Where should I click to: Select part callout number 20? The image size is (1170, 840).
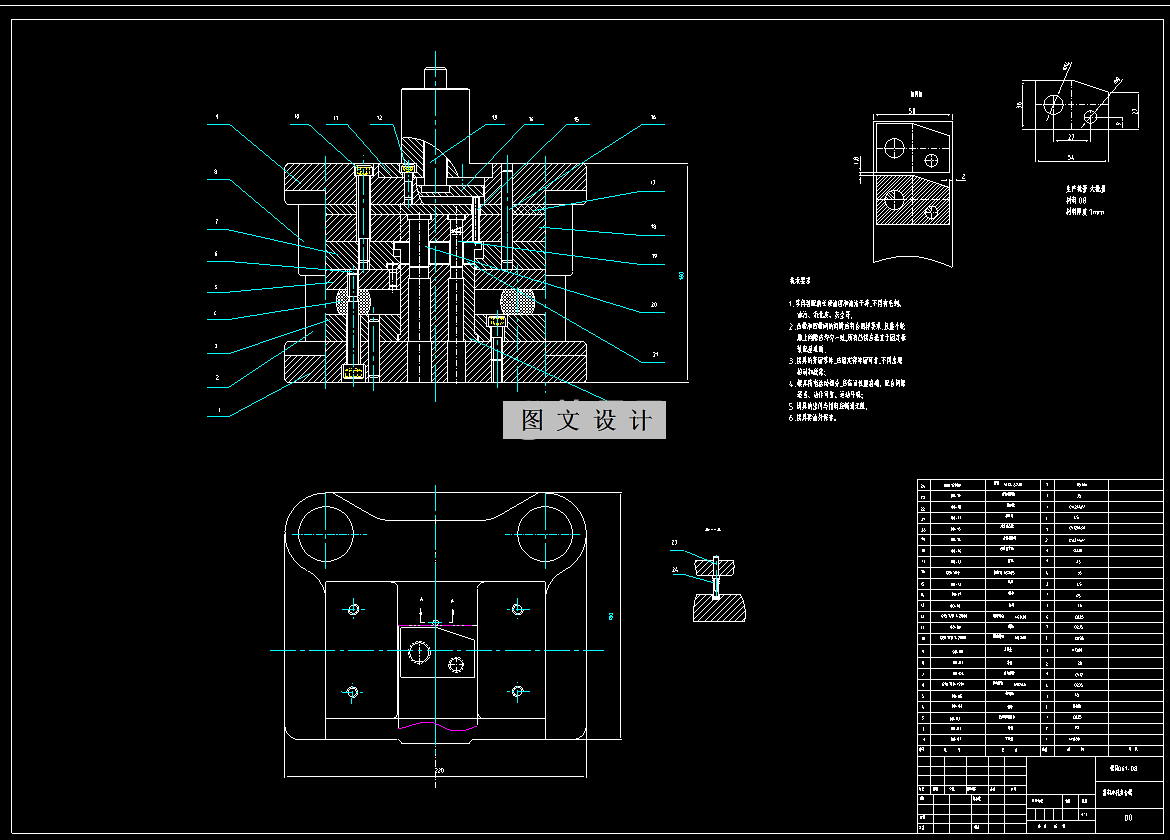point(654,304)
